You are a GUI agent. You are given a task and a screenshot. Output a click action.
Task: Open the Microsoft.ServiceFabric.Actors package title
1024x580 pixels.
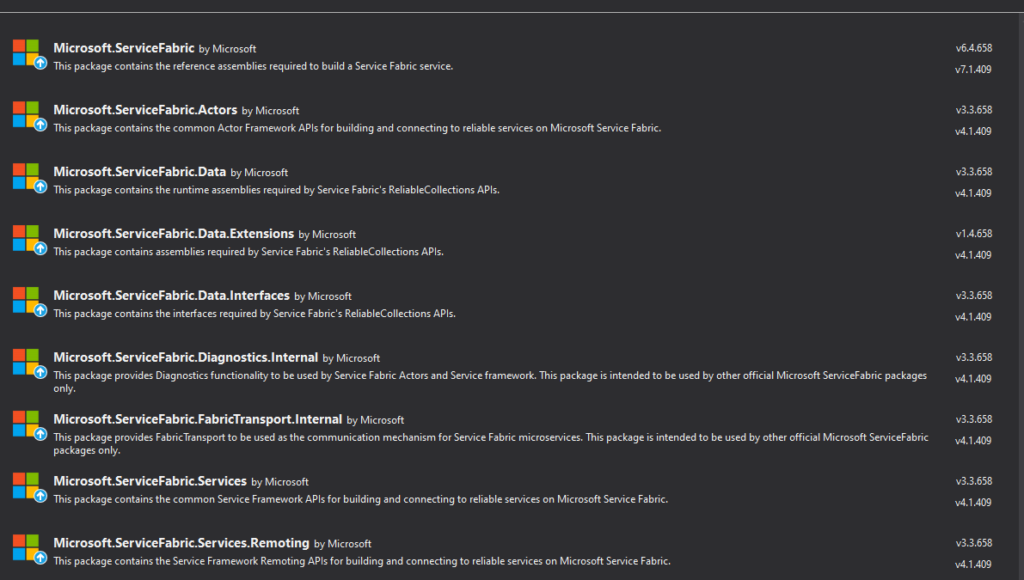pyautogui.click(x=145, y=110)
